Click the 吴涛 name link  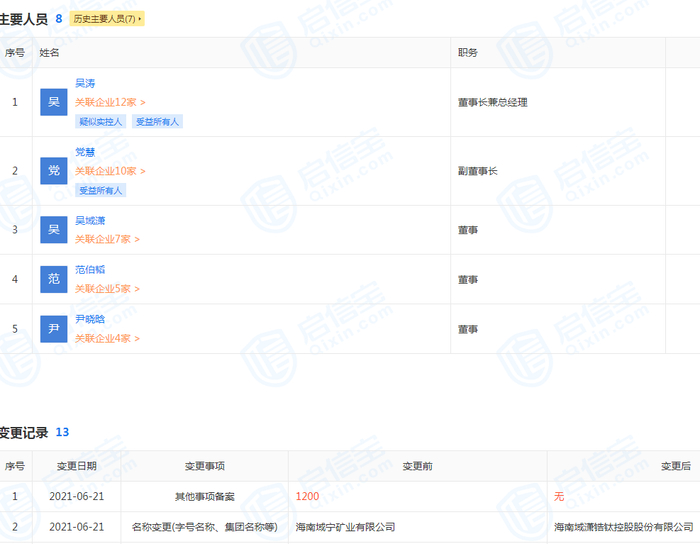[85, 83]
